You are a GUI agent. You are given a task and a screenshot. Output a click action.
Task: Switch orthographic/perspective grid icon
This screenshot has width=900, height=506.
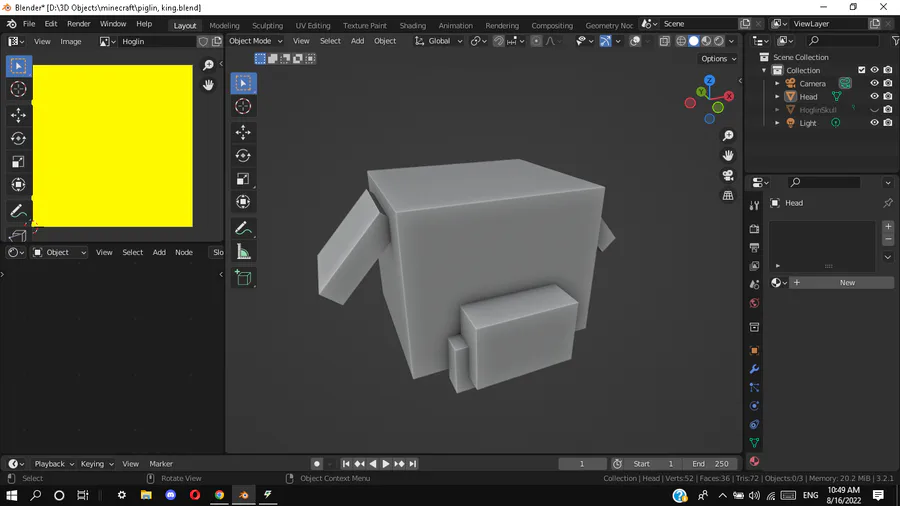[728, 196]
